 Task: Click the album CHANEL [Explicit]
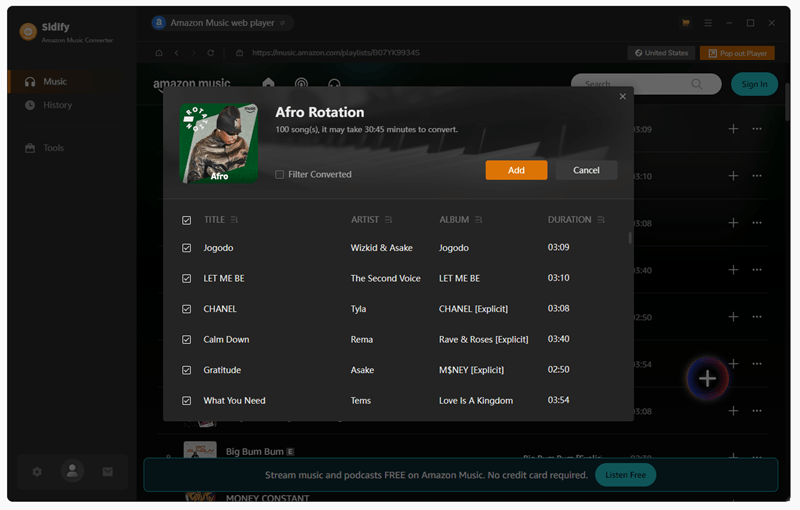pos(473,309)
